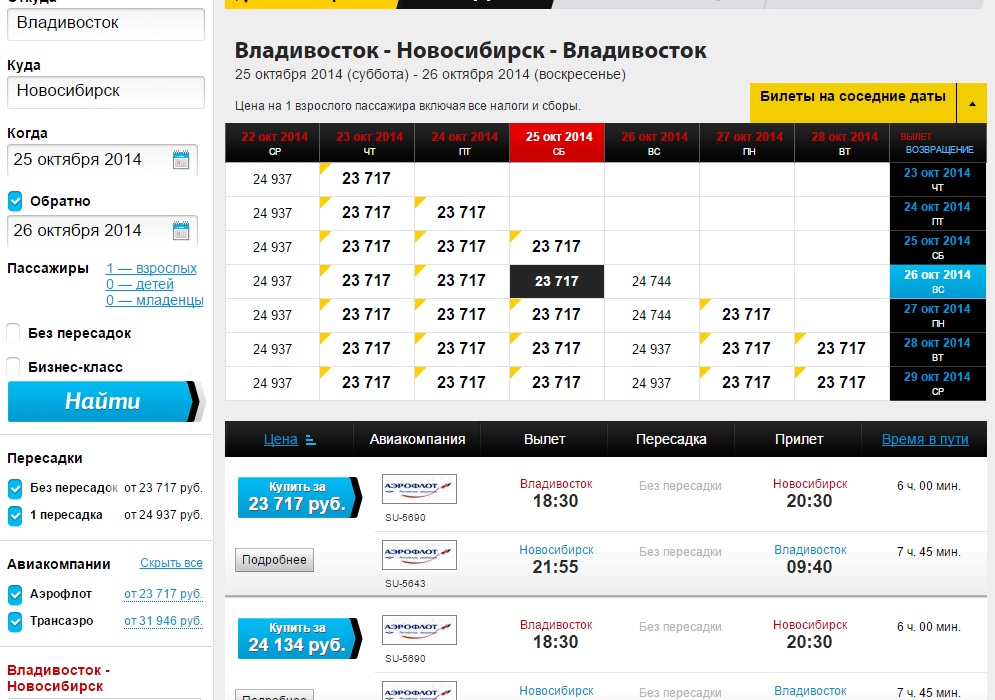Open calendar icon for departure date field
Screen dimensions: 995x700
pos(181,160)
